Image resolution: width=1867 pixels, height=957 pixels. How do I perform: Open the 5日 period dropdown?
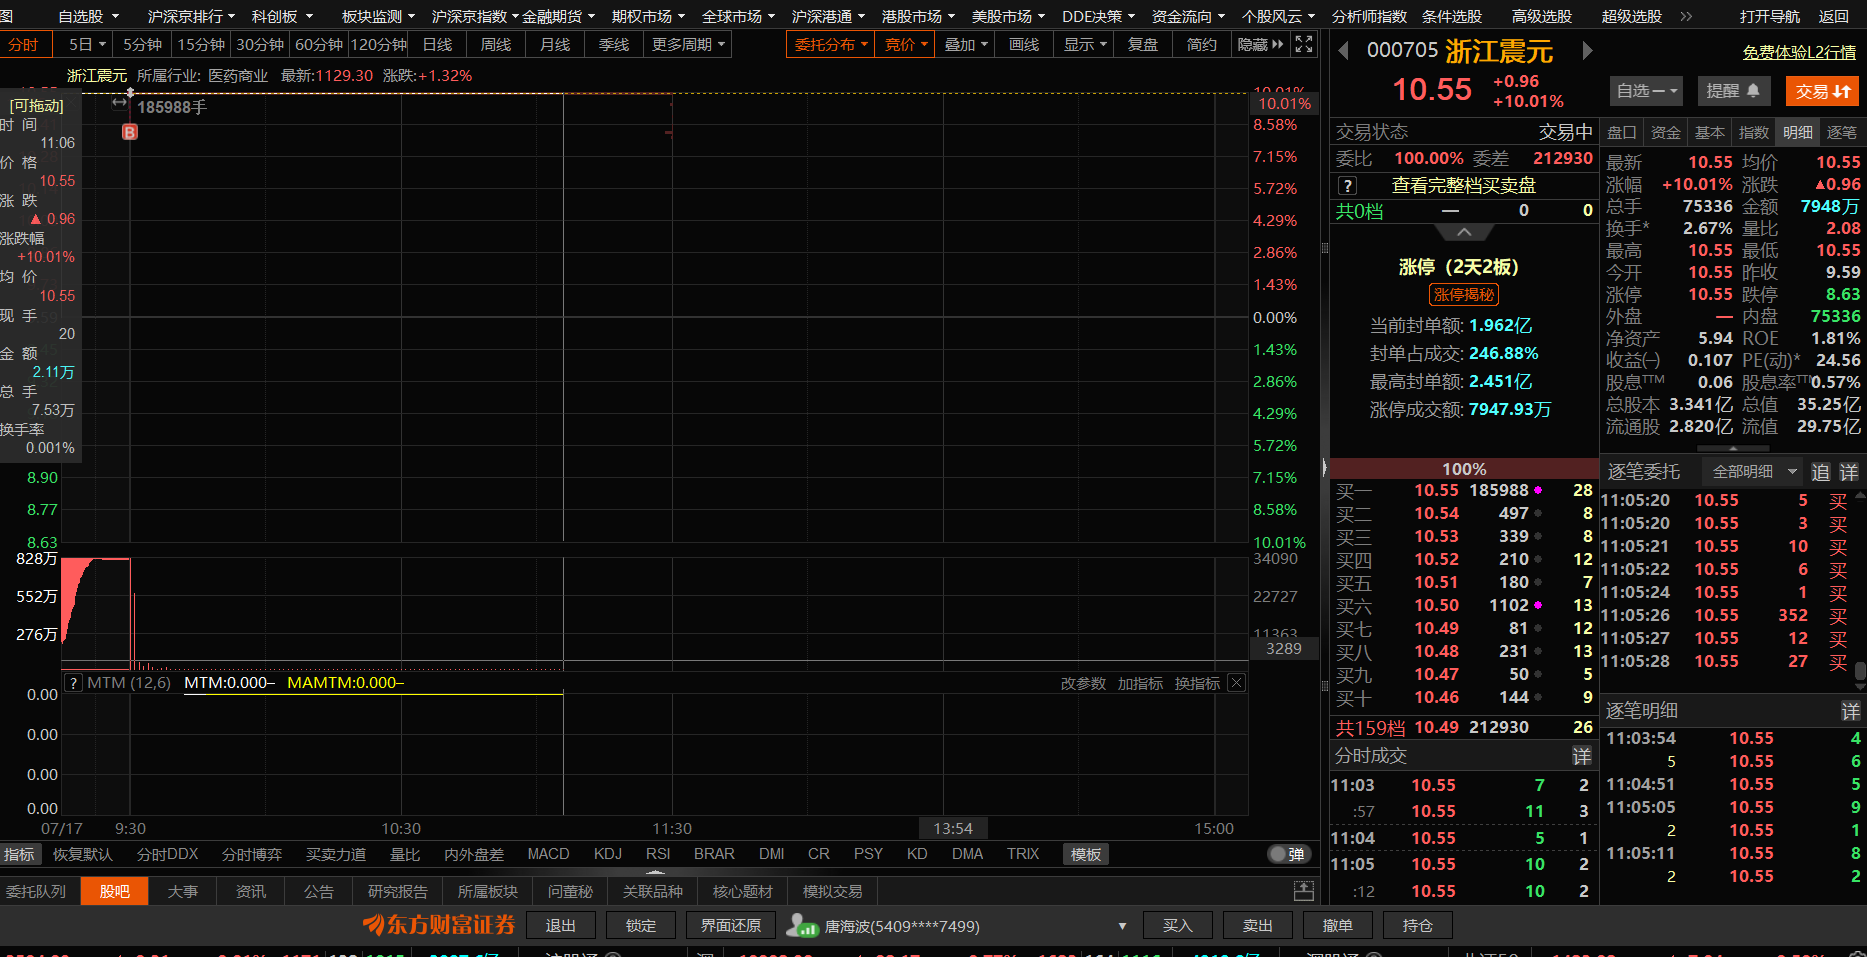click(x=86, y=44)
